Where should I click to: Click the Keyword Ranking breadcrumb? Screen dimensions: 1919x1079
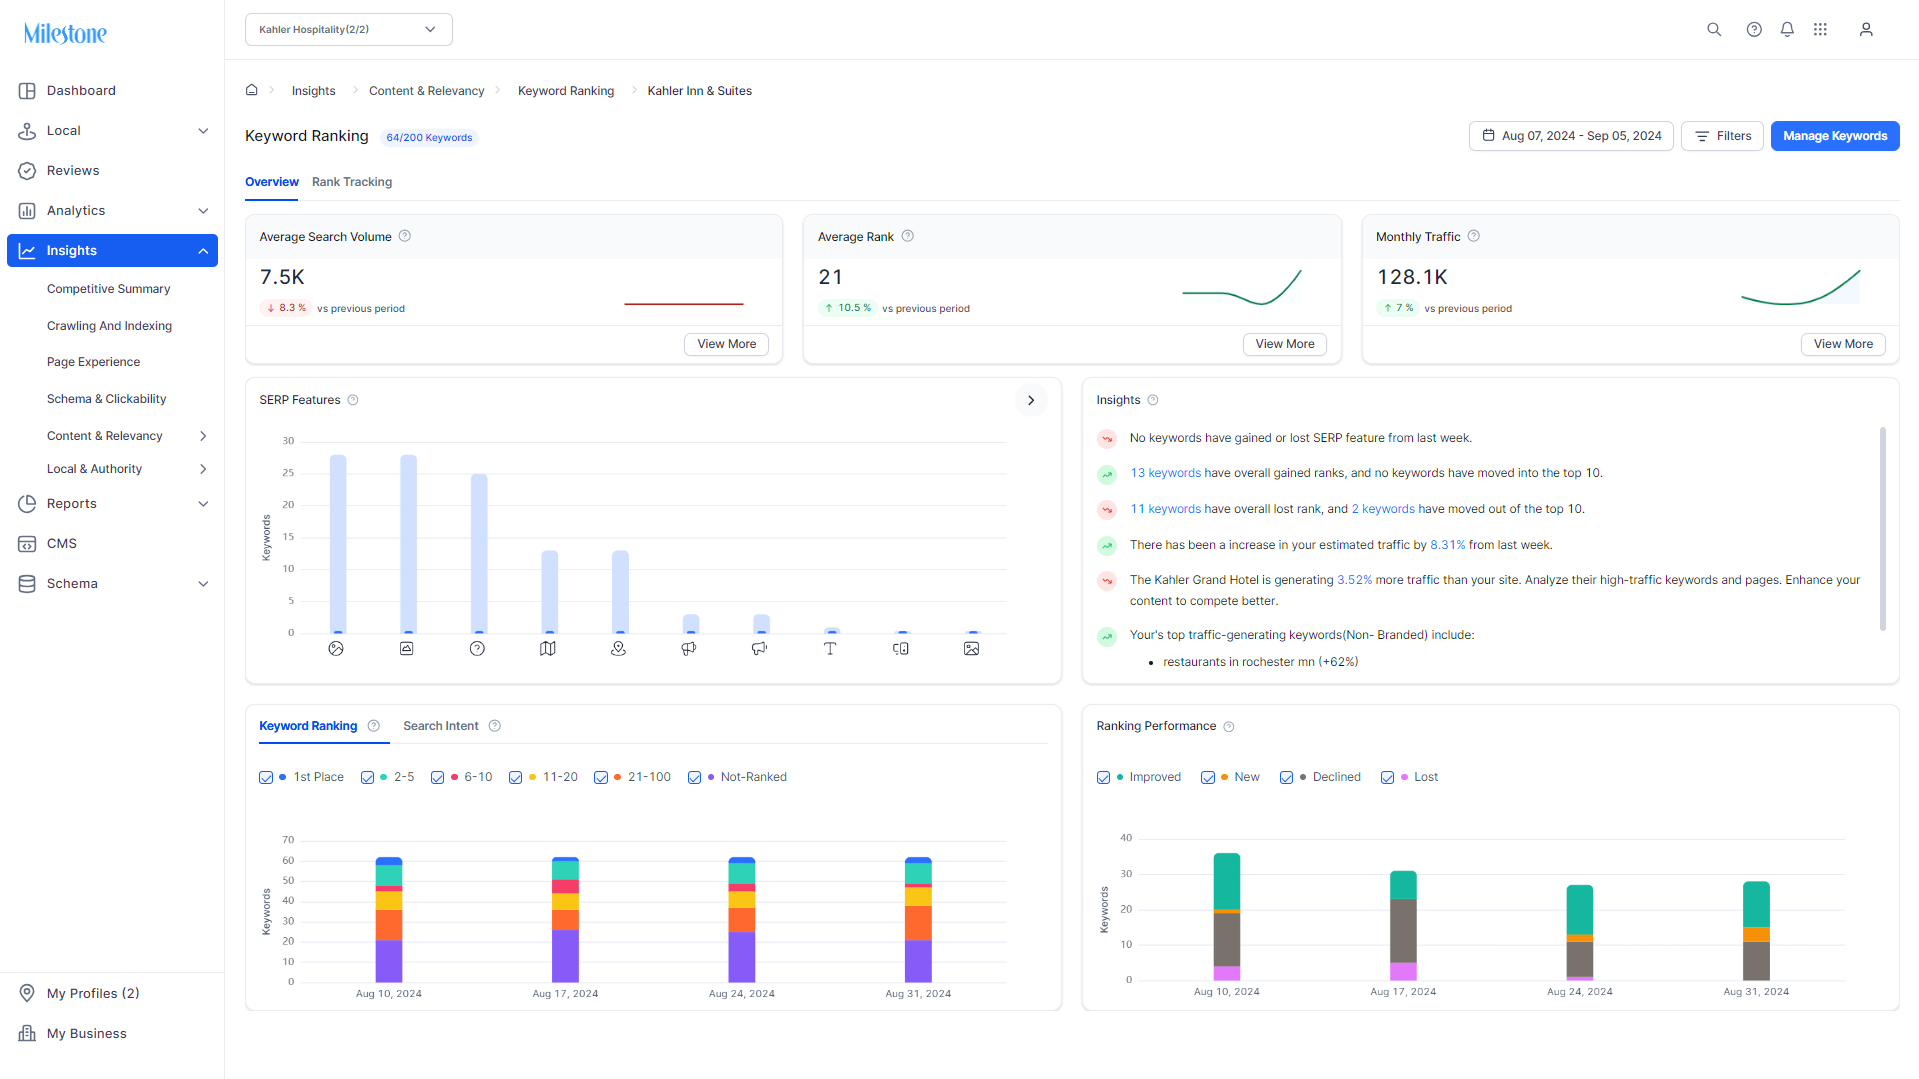pos(566,91)
